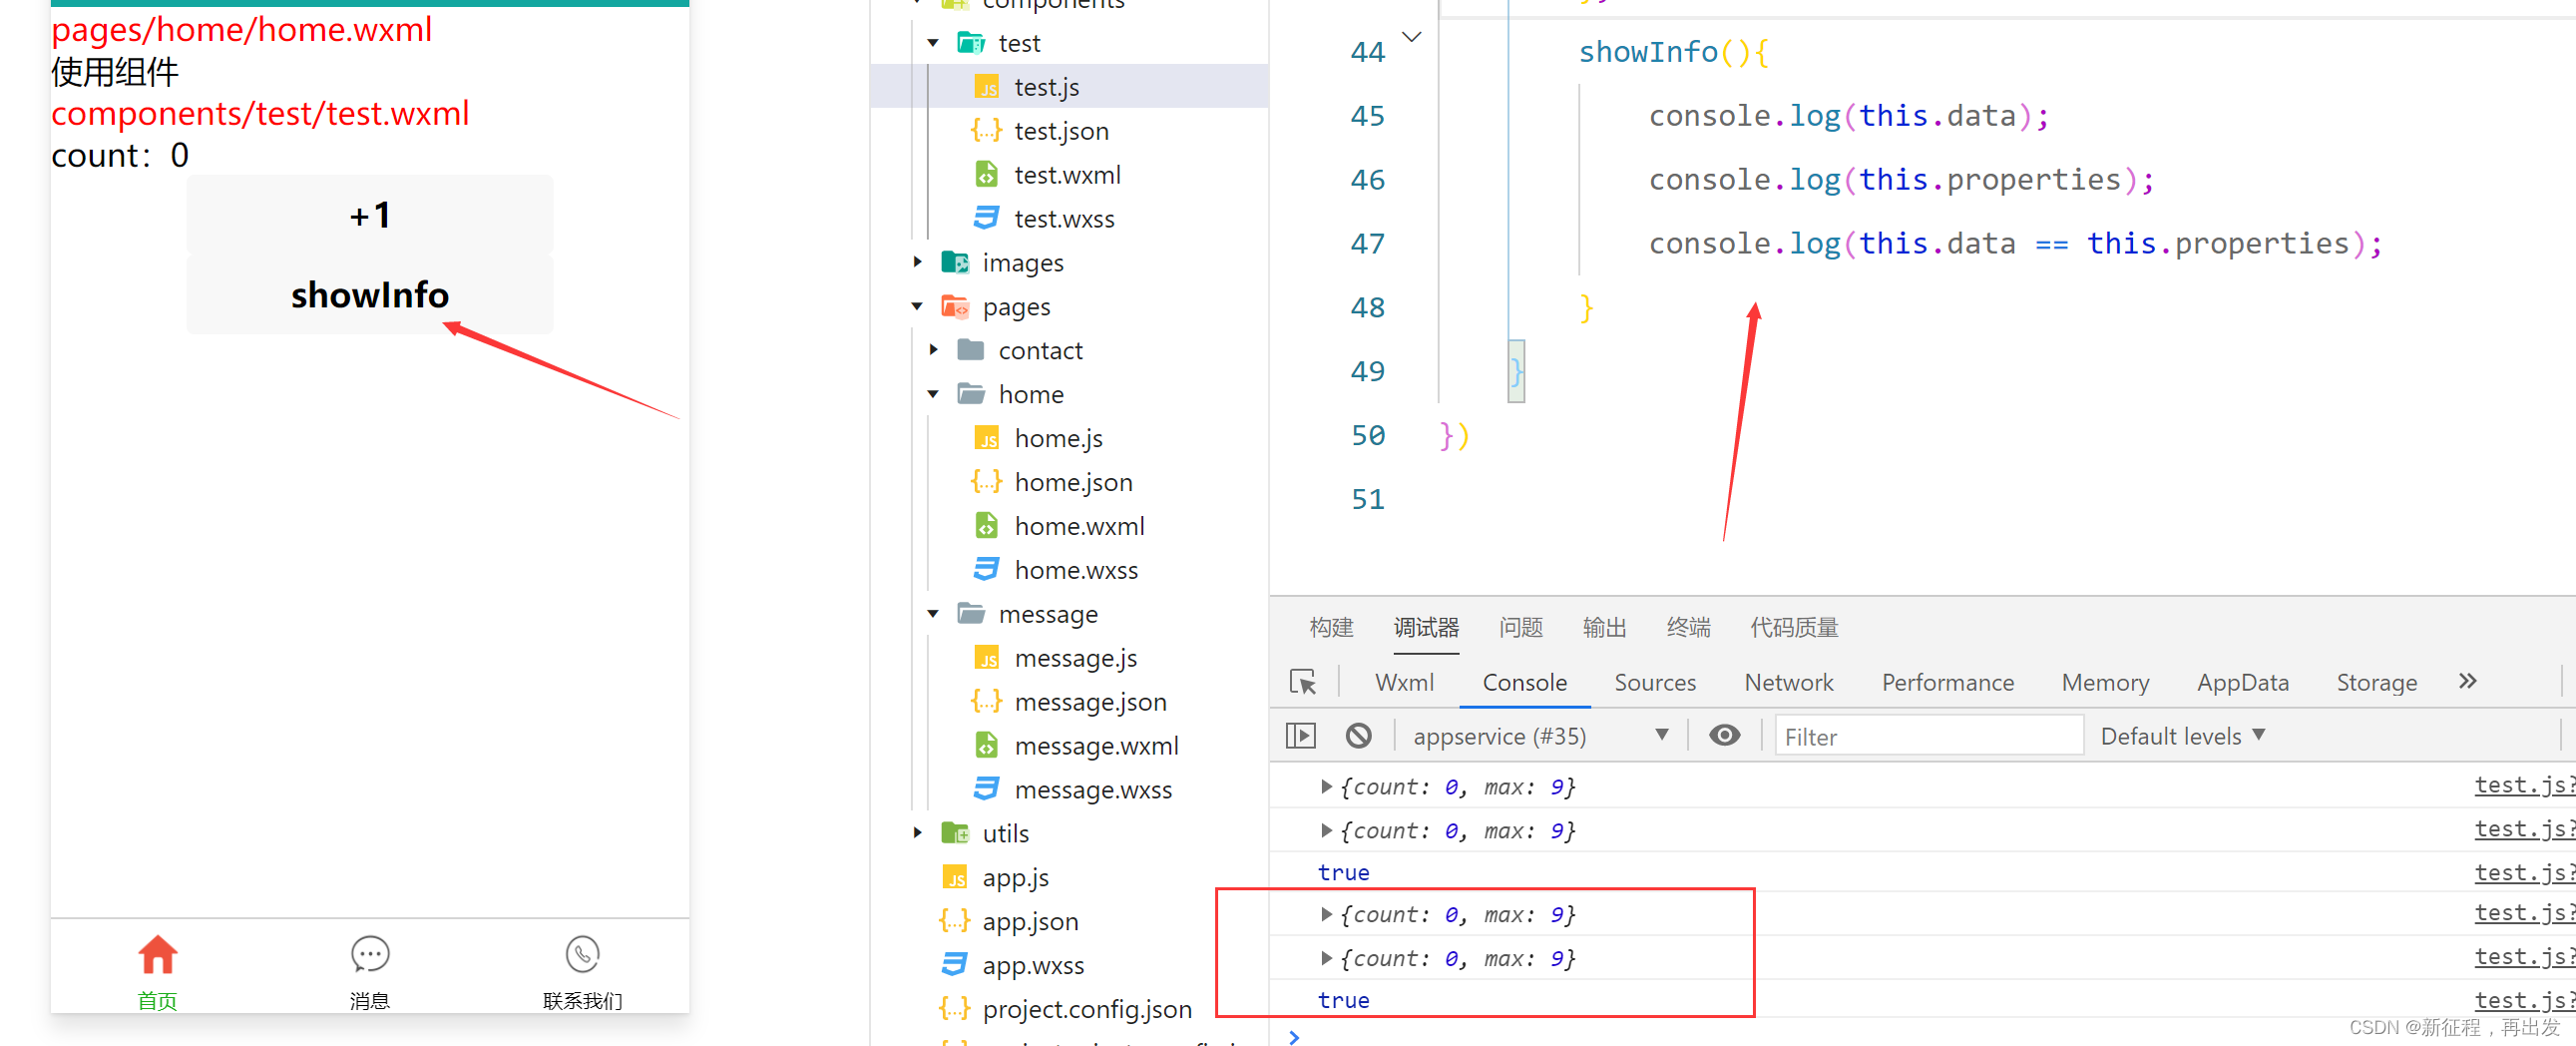Viewport: 2576px width, 1046px height.
Task: Click the console input prompt arrow
Action: 1294,1037
